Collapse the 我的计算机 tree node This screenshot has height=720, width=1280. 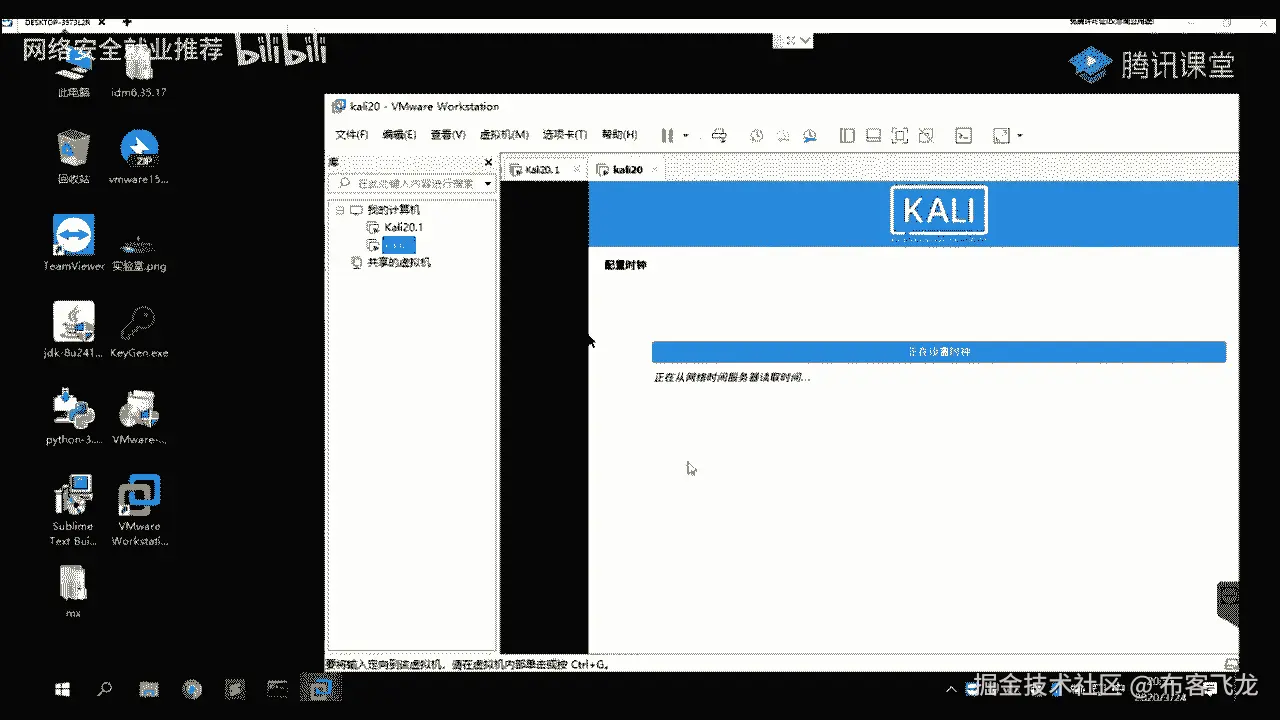click(x=339, y=210)
